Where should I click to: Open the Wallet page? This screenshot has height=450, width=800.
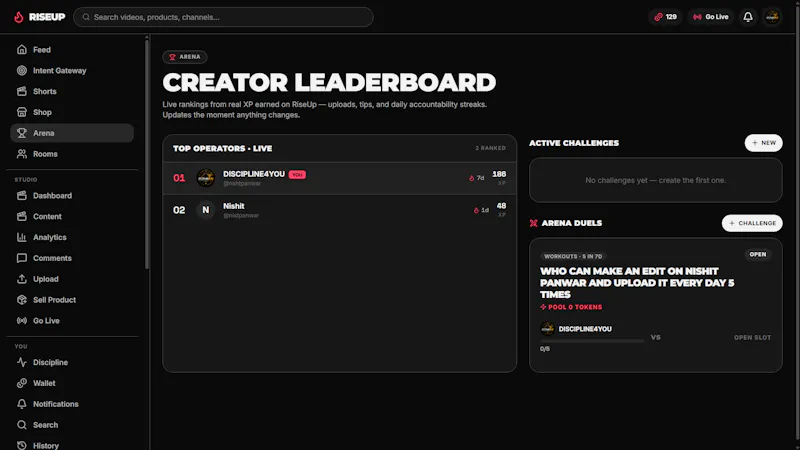point(72,383)
